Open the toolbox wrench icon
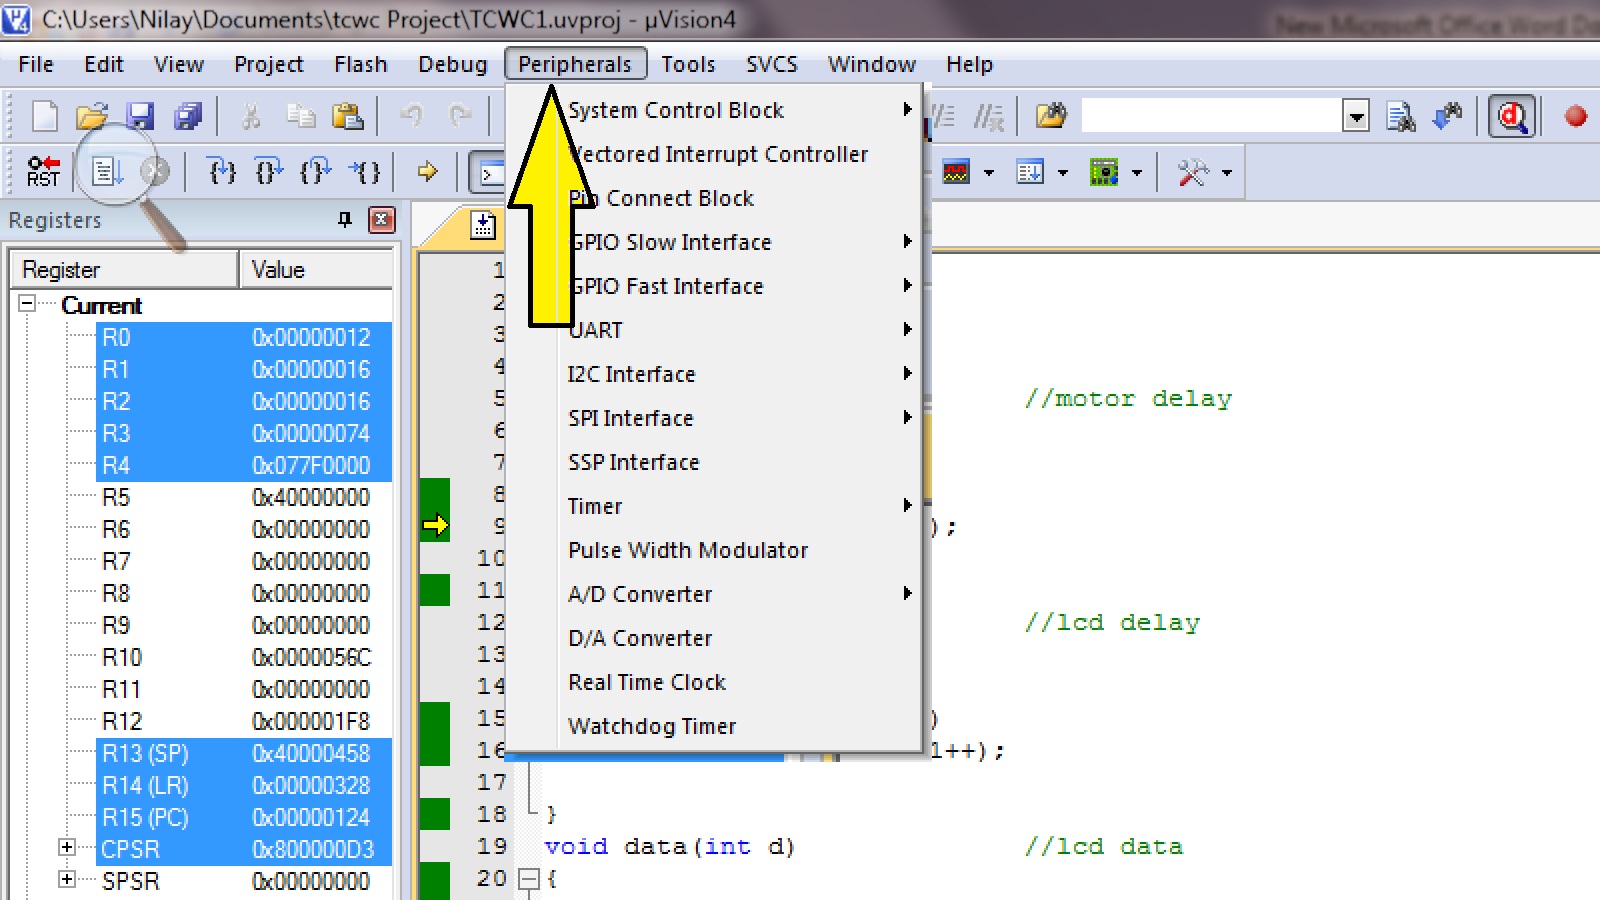 1193,172
